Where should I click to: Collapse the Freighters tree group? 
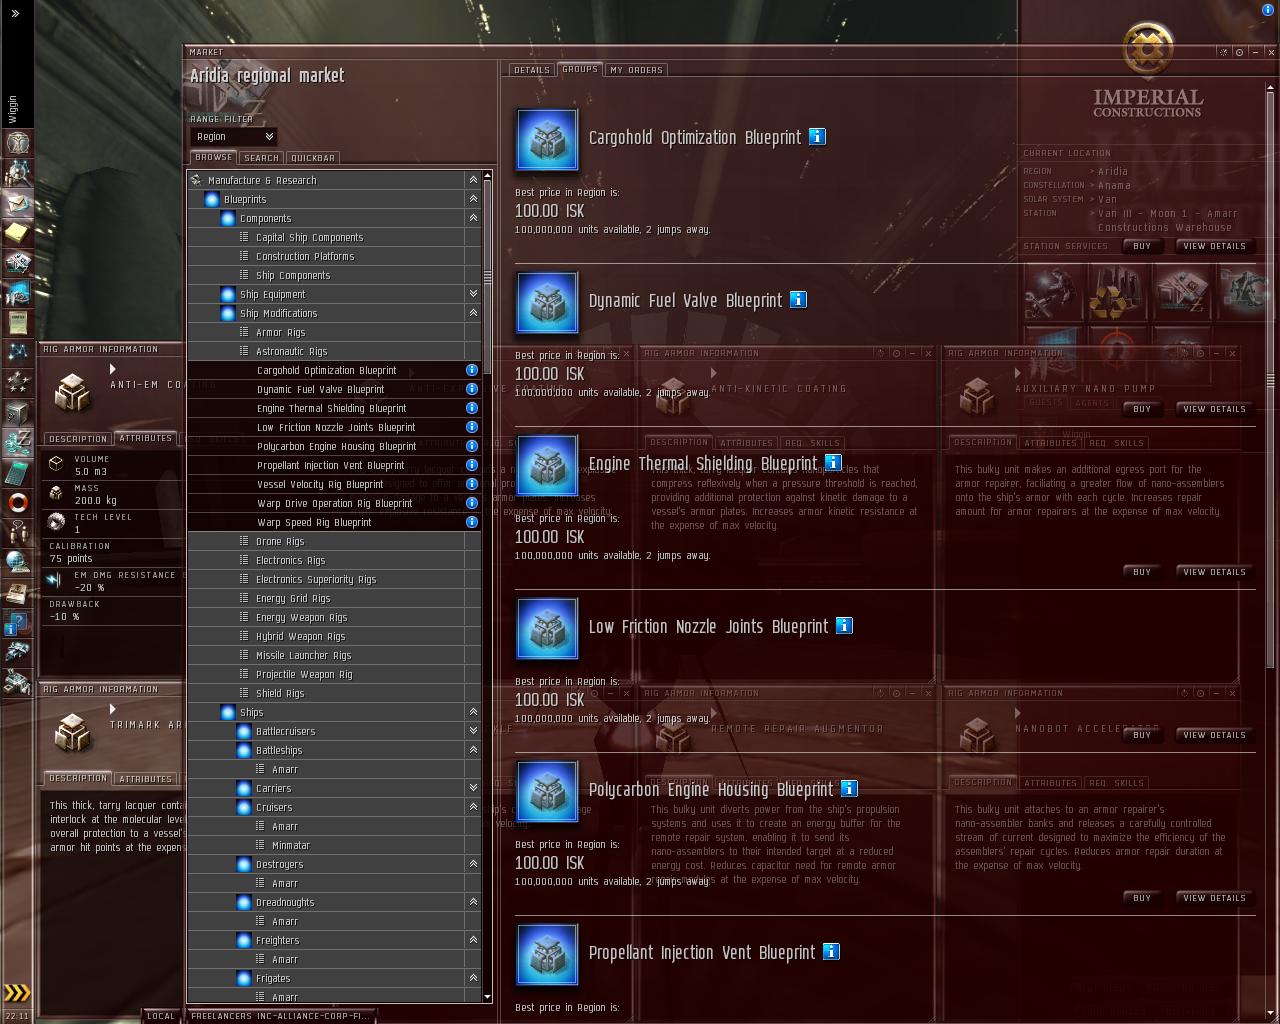click(473, 940)
